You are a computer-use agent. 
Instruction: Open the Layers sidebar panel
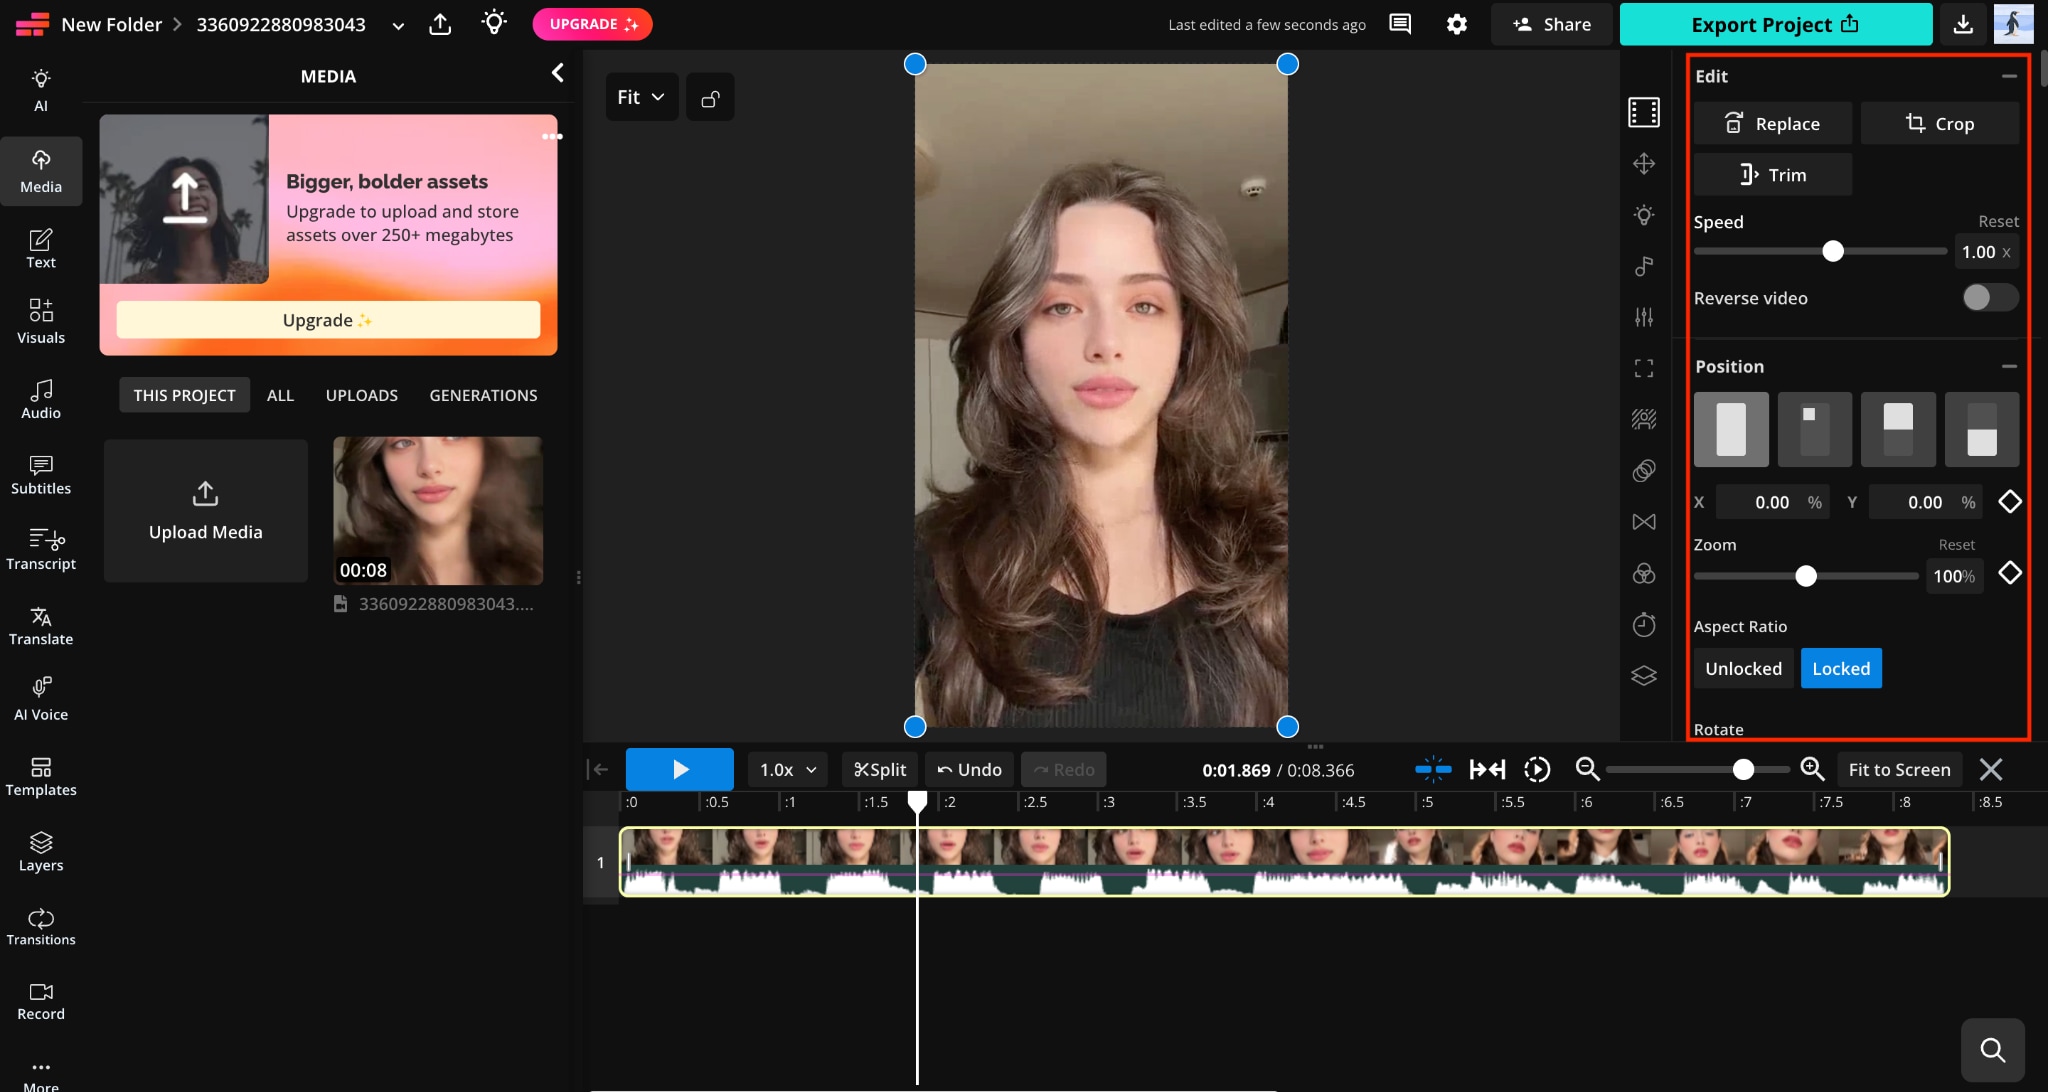click(41, 852)
